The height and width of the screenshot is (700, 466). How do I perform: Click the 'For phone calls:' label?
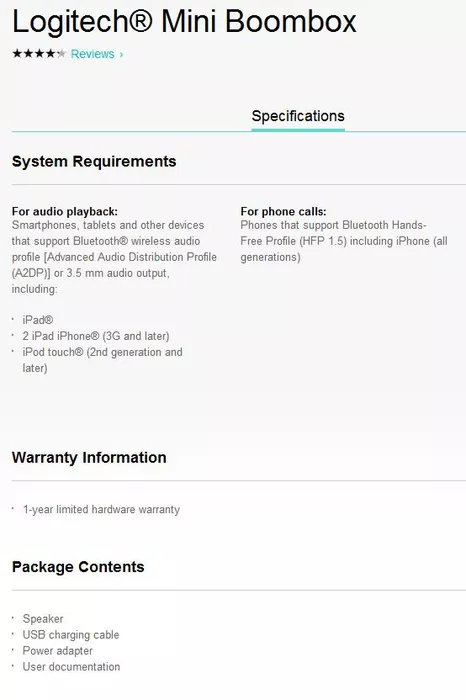tap(283, 211)
